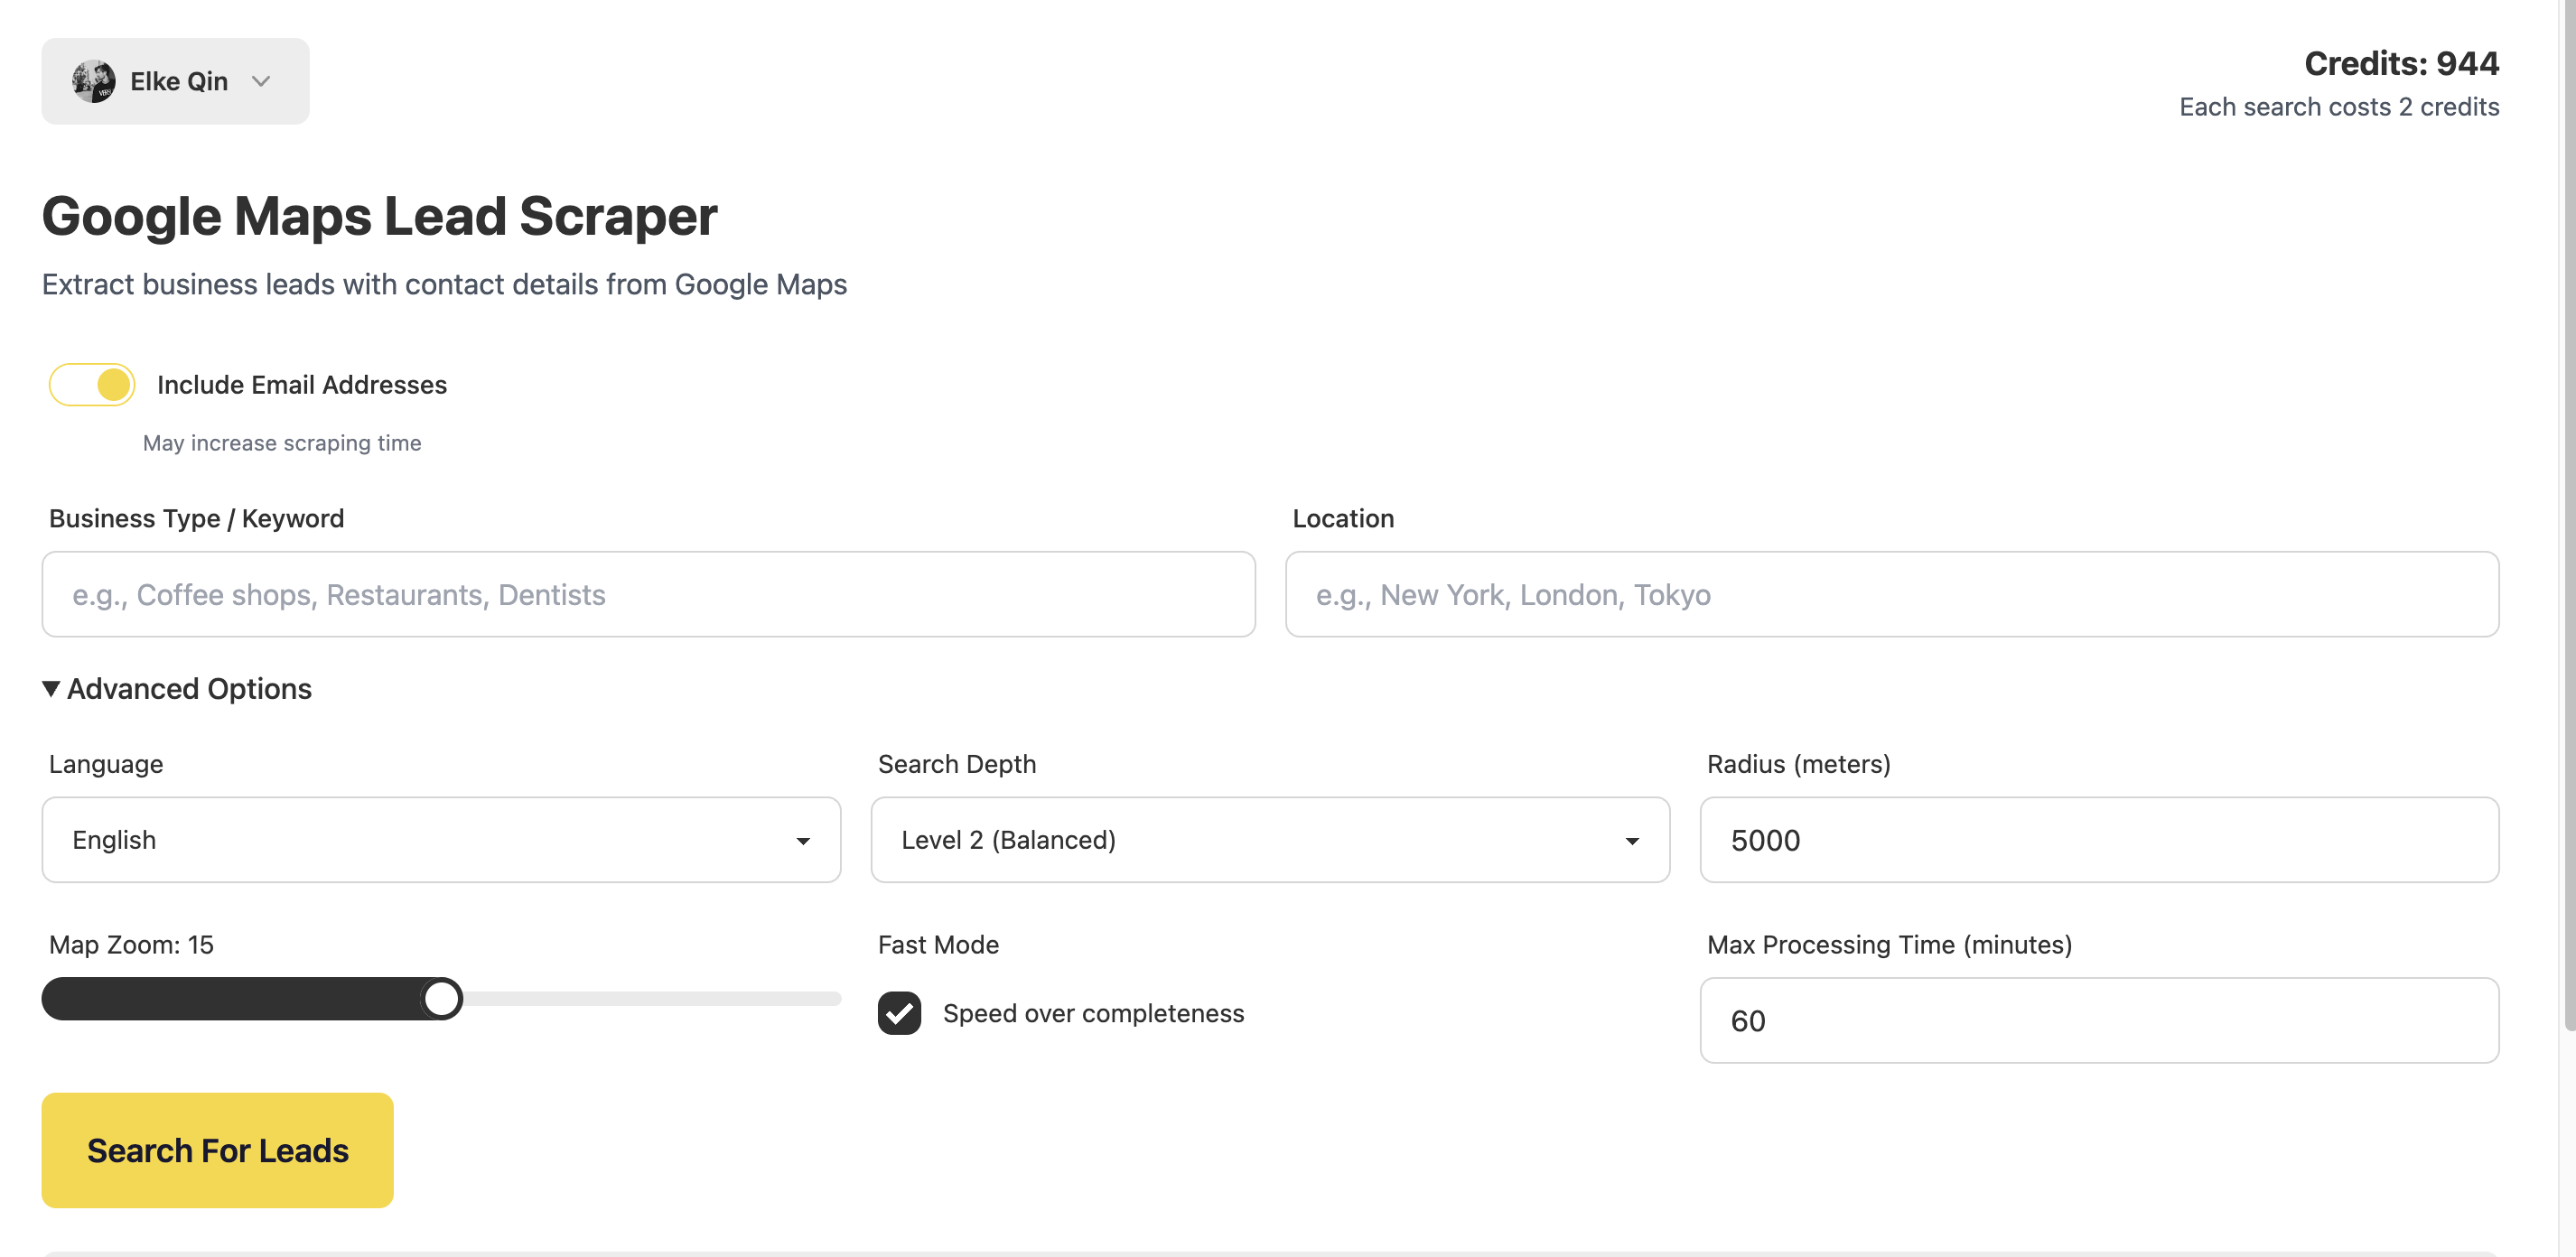Open the Language dropdown
2576x1257 pixels.
tap(440, 840)
